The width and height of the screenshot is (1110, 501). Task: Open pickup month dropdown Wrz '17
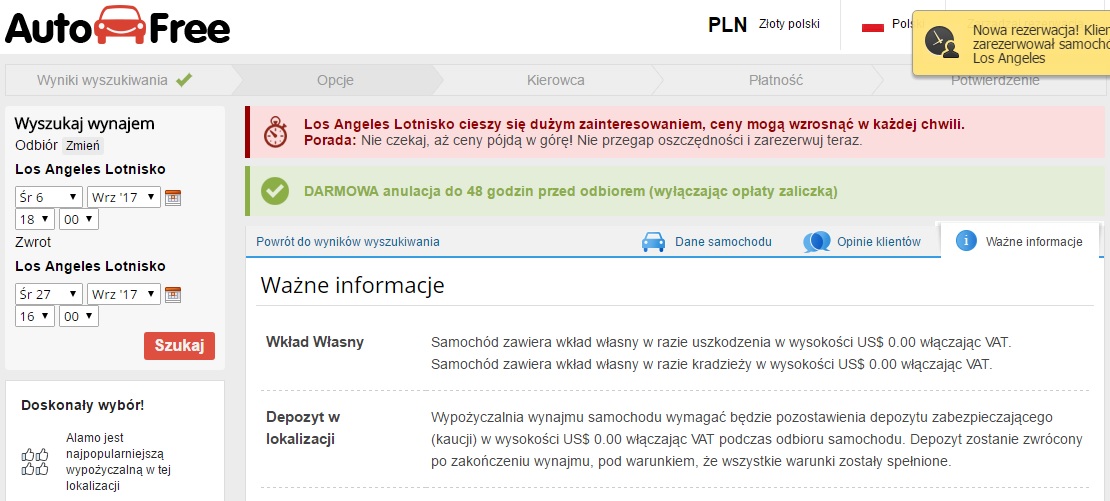point(124,197)
